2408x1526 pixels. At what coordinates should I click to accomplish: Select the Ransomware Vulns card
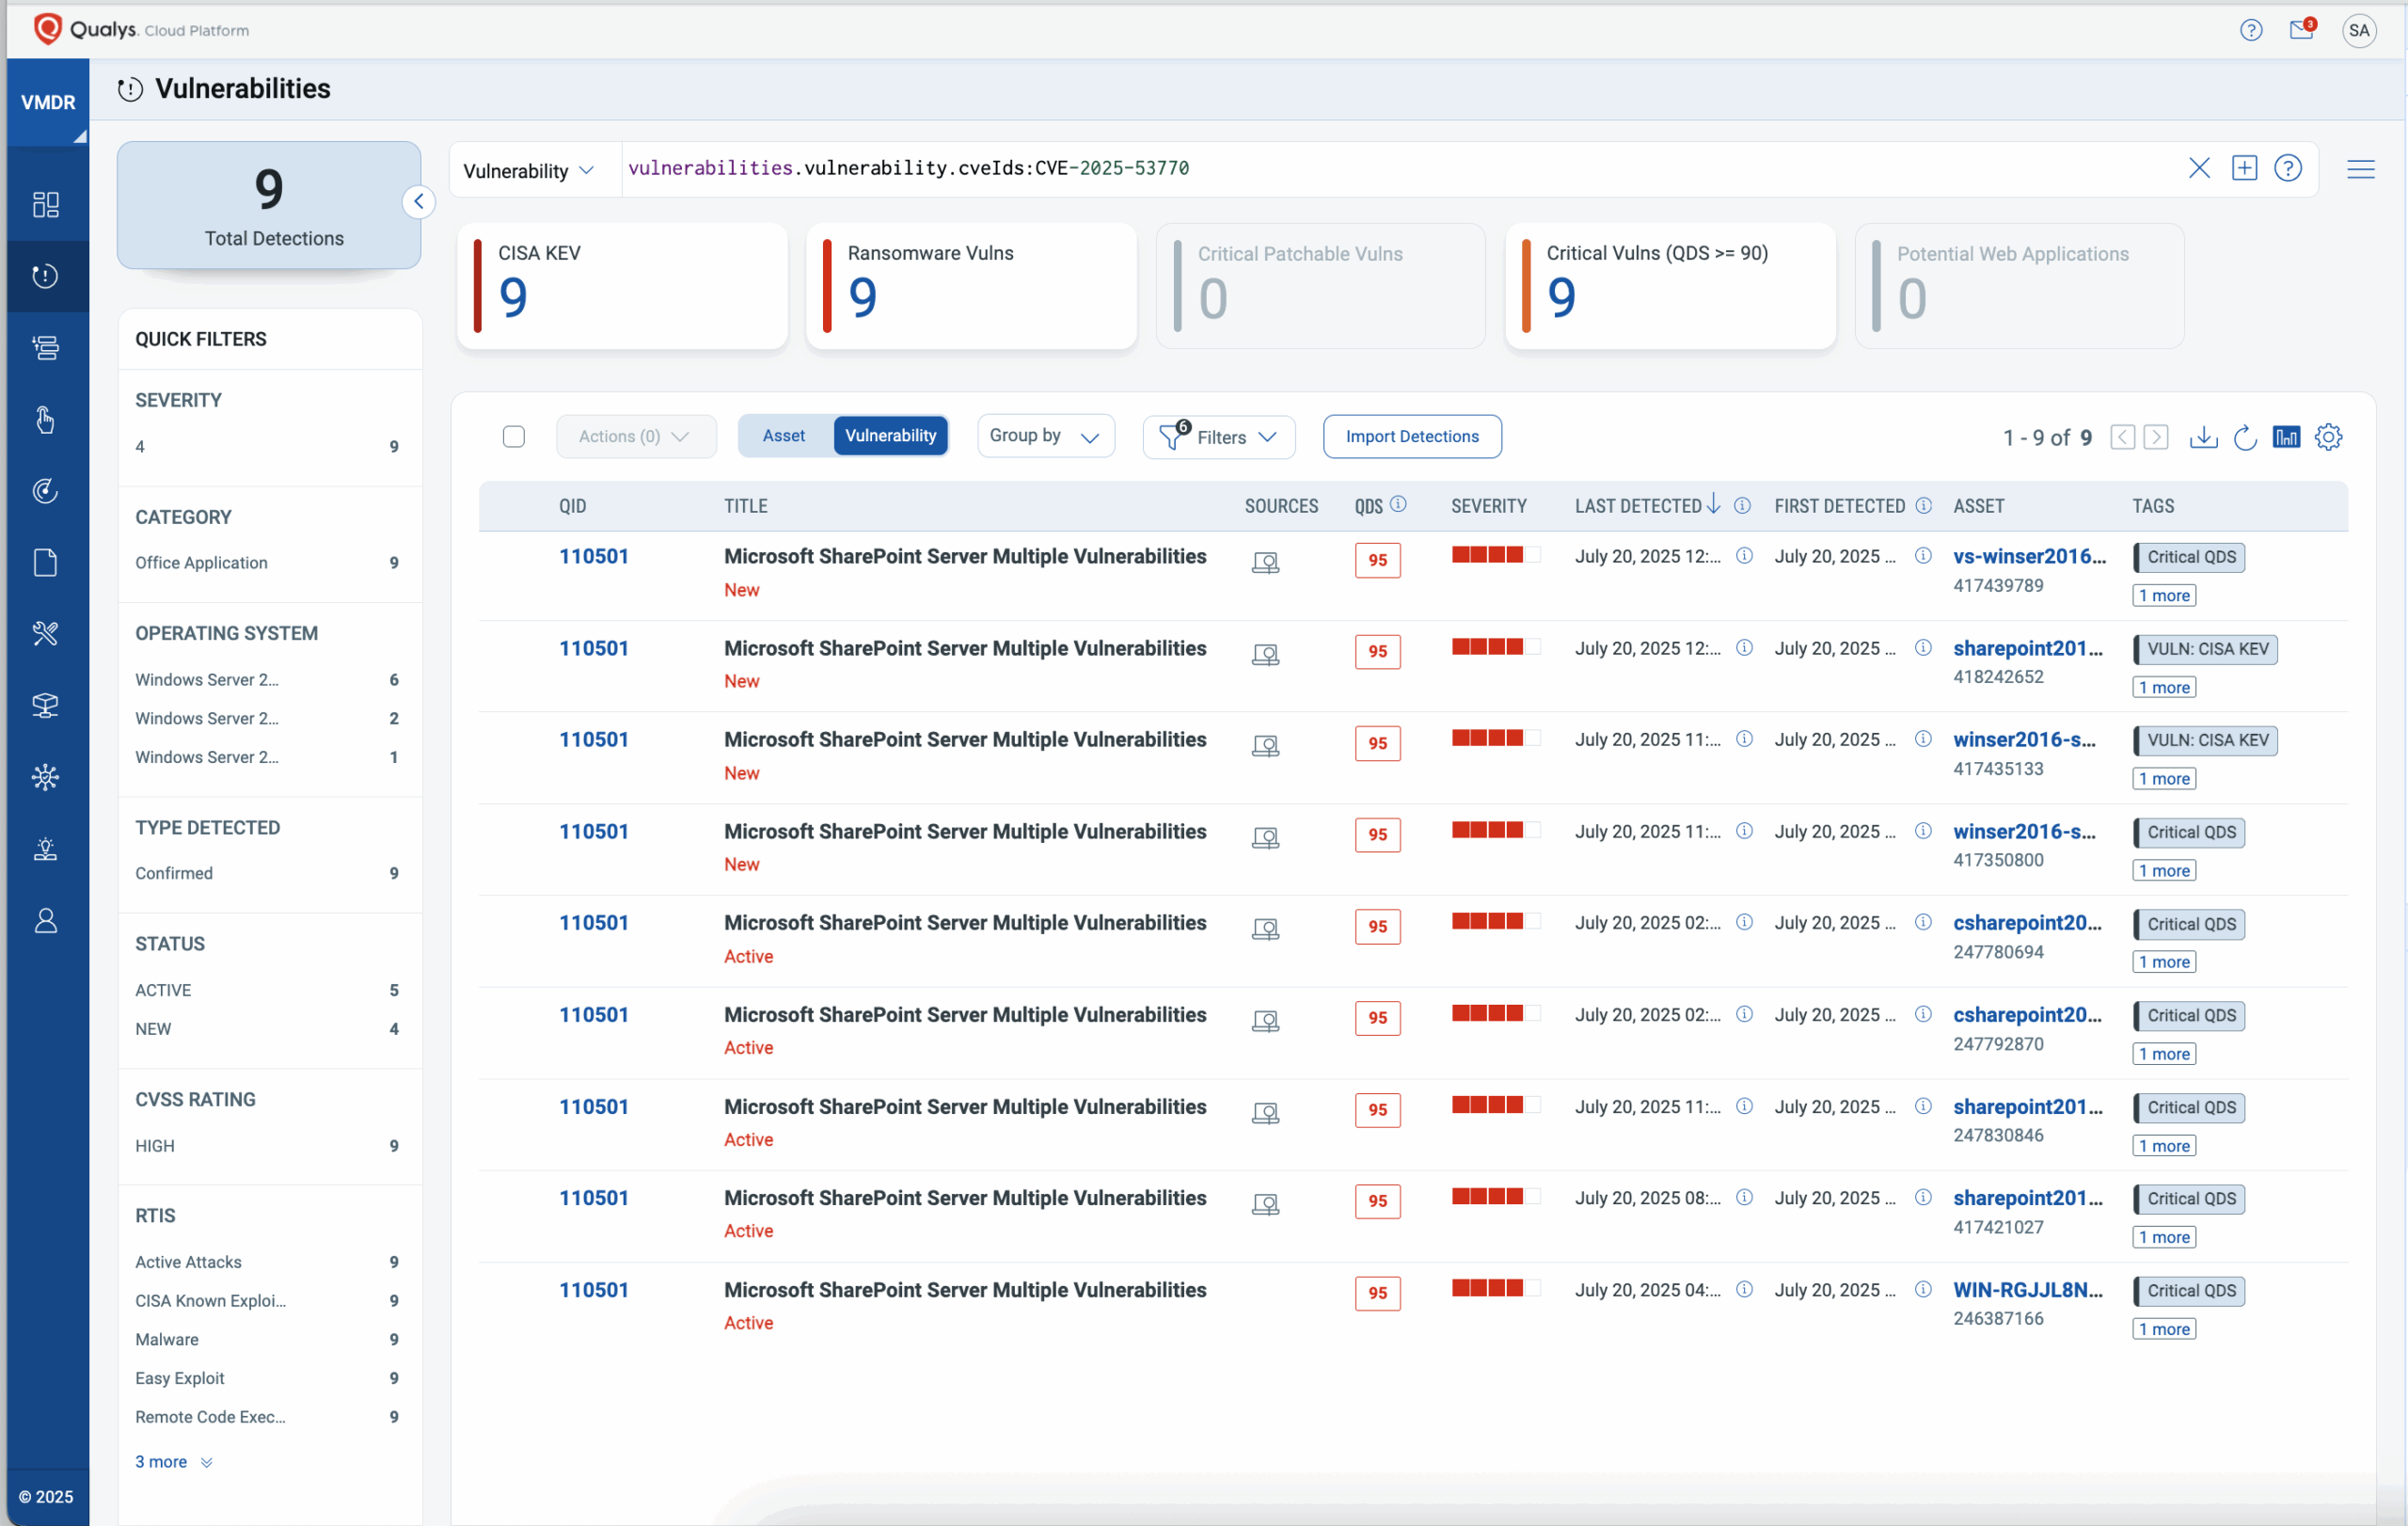(x=971, y=286)
